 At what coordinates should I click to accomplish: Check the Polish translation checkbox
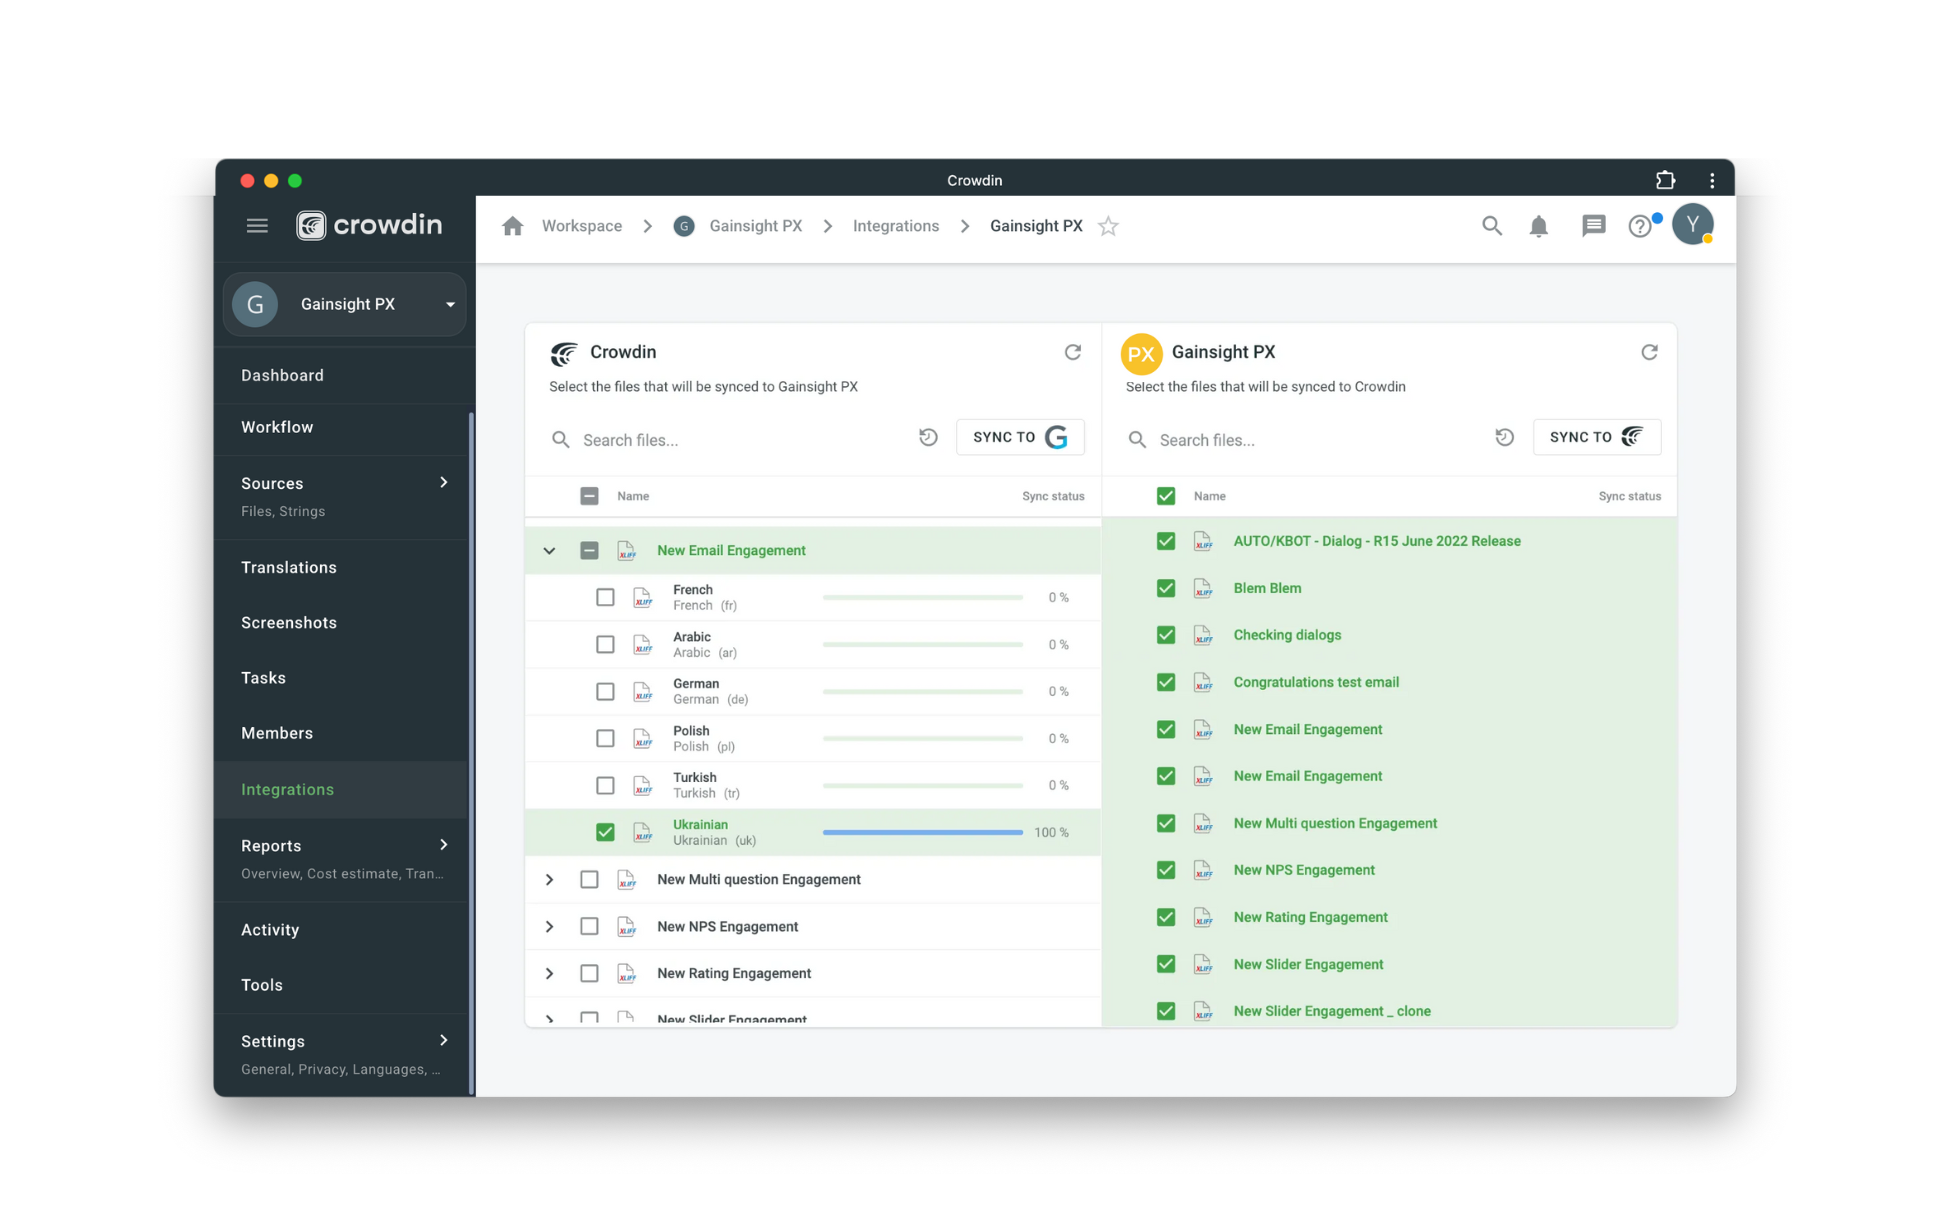[605, 738]
